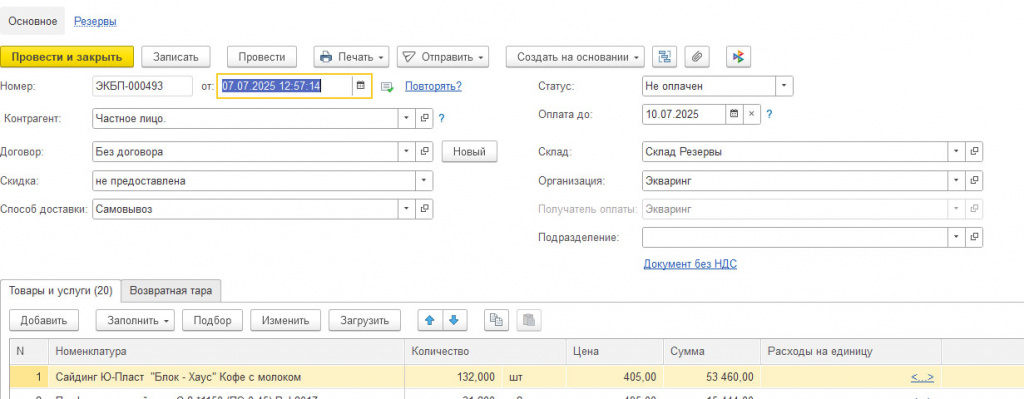Open Организация record card icon
The width and height of the screenshot is (1024, 399).
pos(974,180)
